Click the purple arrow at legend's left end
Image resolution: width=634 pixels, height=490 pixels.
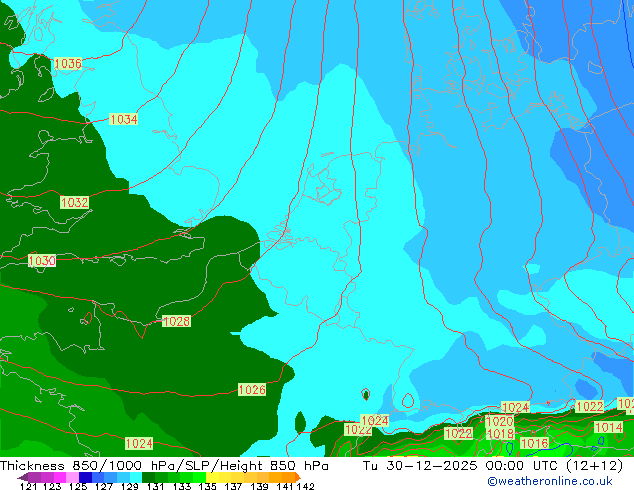pyautogui.click(x=23, y=477)
